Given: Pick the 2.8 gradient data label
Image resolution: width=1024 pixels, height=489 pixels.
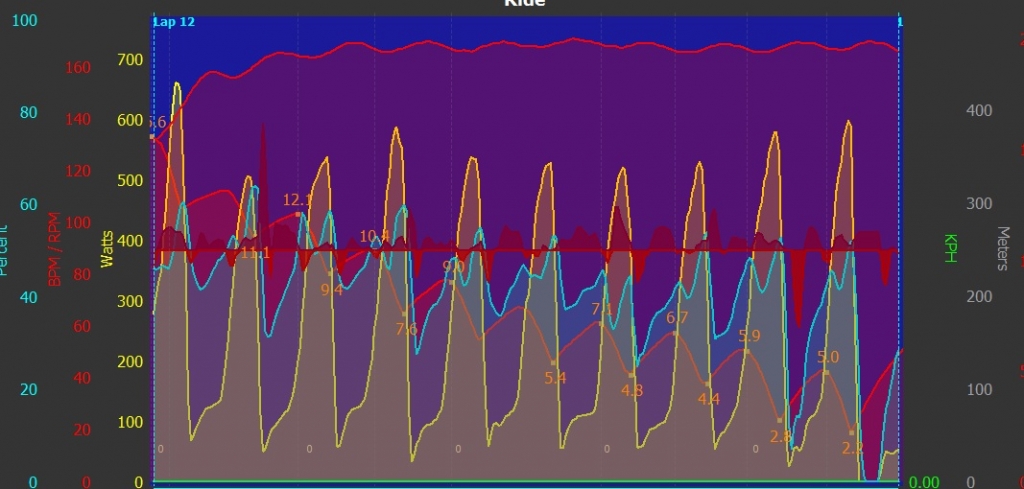Looking at the screenshot, I should 781,437.
